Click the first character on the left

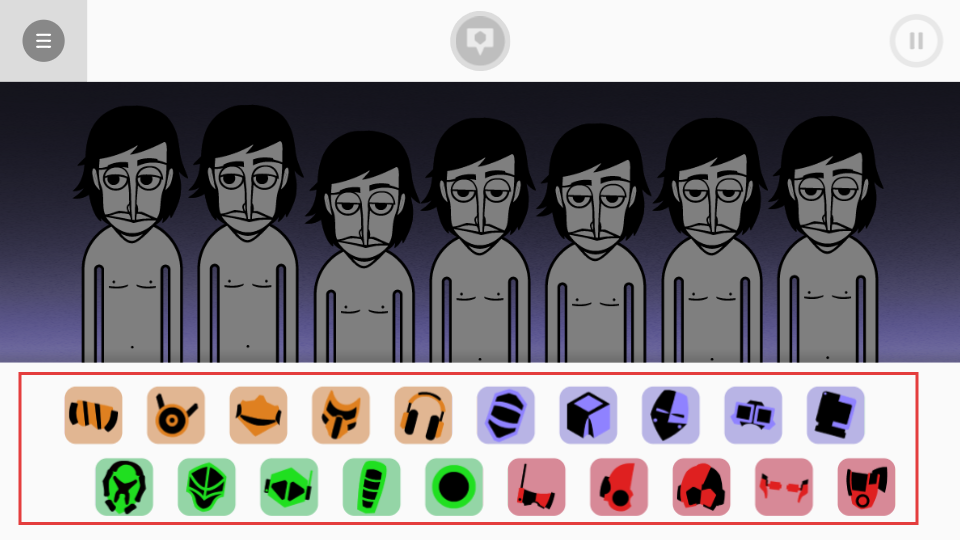132,234
